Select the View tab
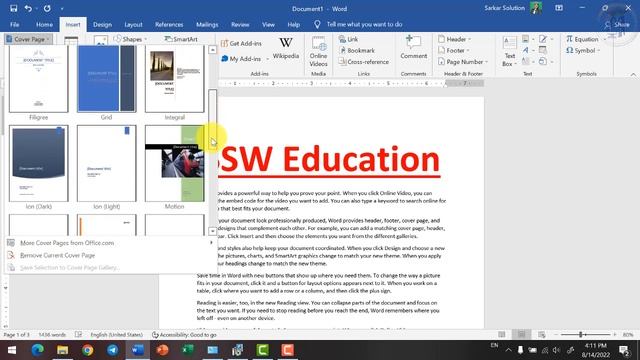This screenshot has width=640, height=360. tap(268, 24)
